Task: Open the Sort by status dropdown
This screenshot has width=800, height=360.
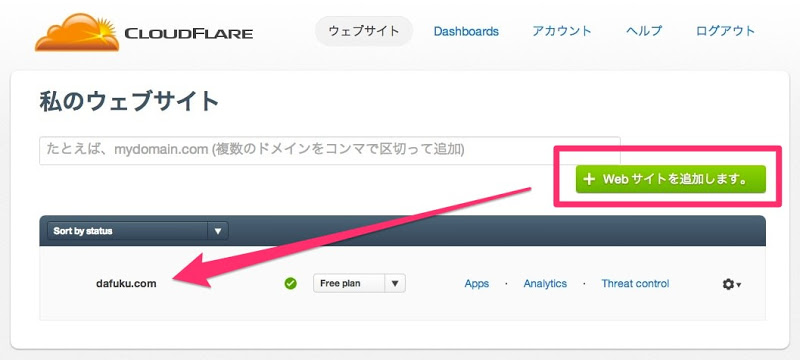Action: [x=138, y=231]
